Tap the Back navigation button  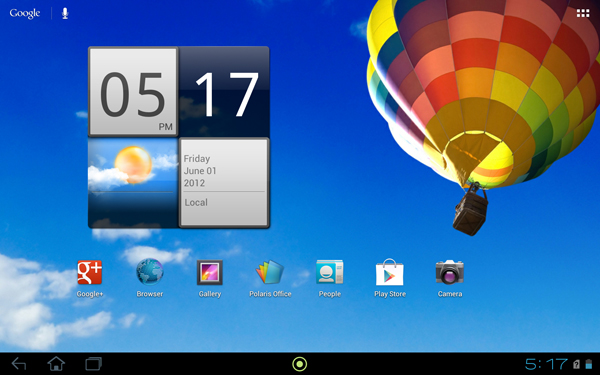(x=19, y=364)
